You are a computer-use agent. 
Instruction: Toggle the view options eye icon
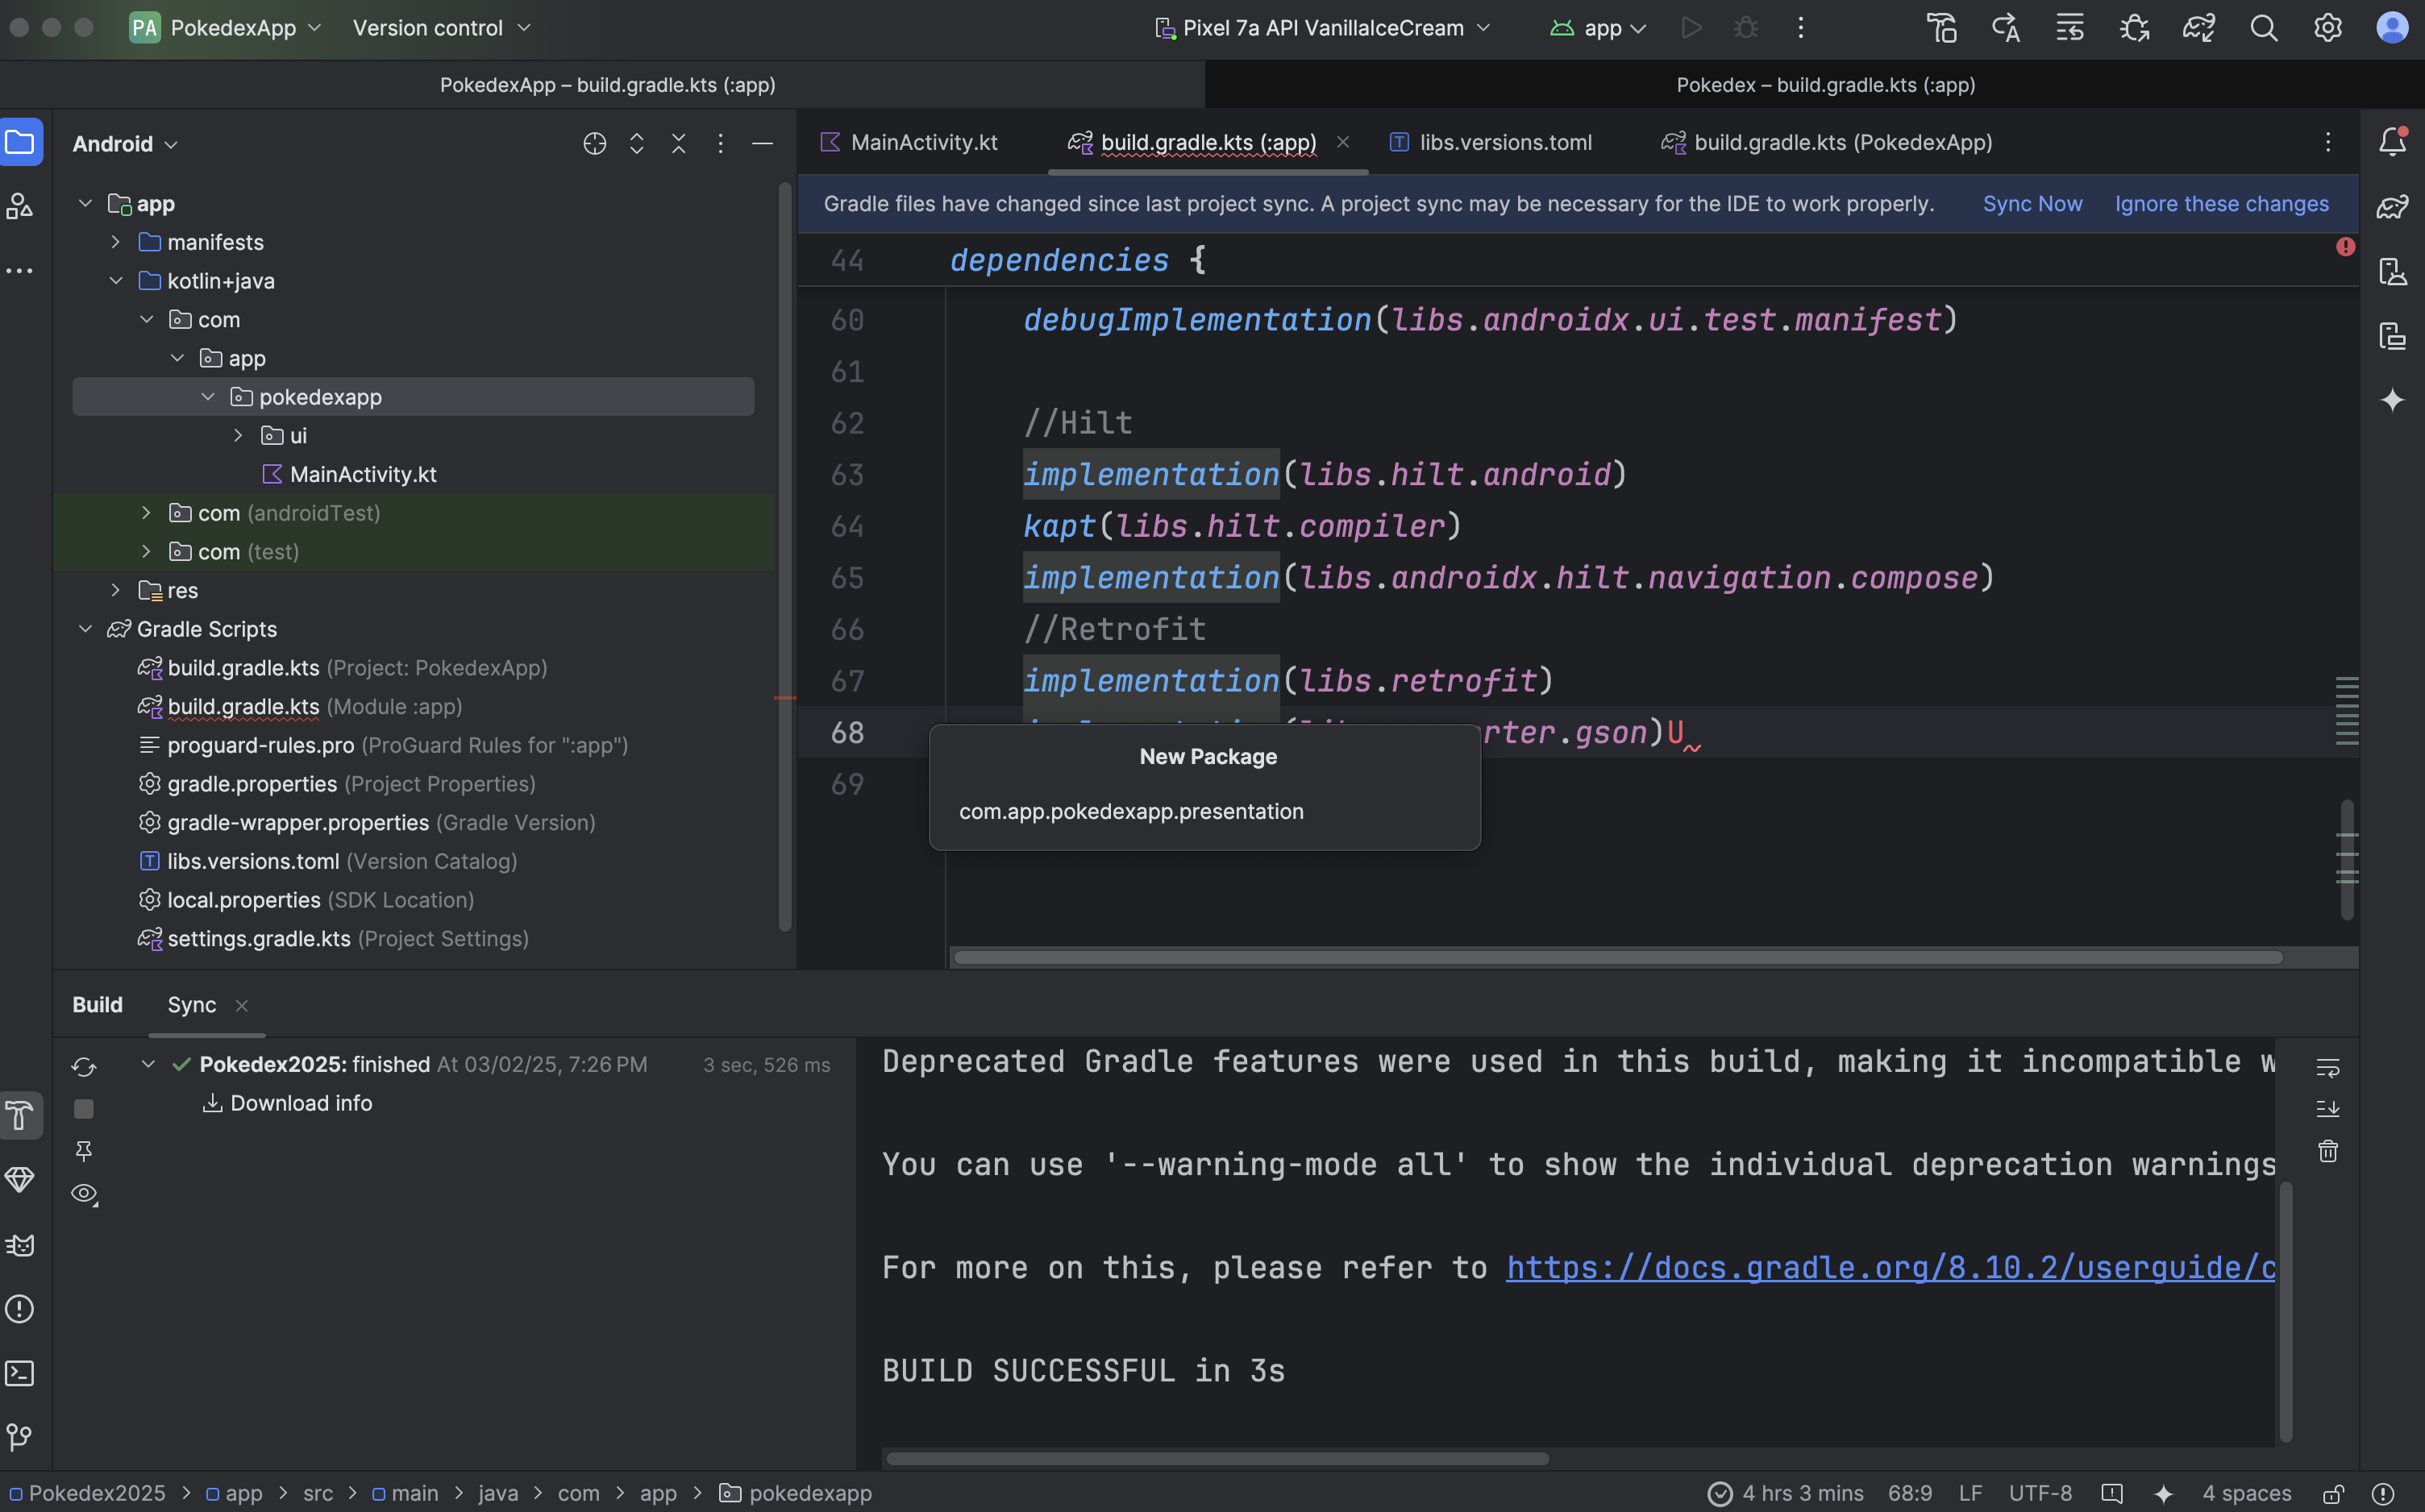tap(84, 1193)
